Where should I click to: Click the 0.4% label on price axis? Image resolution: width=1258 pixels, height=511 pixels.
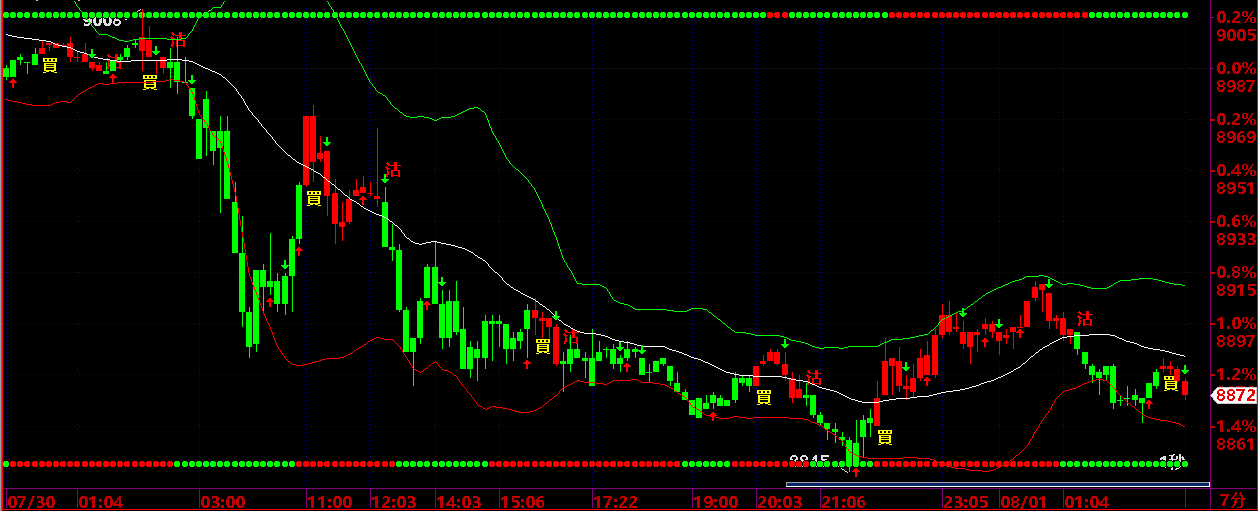pyautogui.click(x=1237, y=170)
